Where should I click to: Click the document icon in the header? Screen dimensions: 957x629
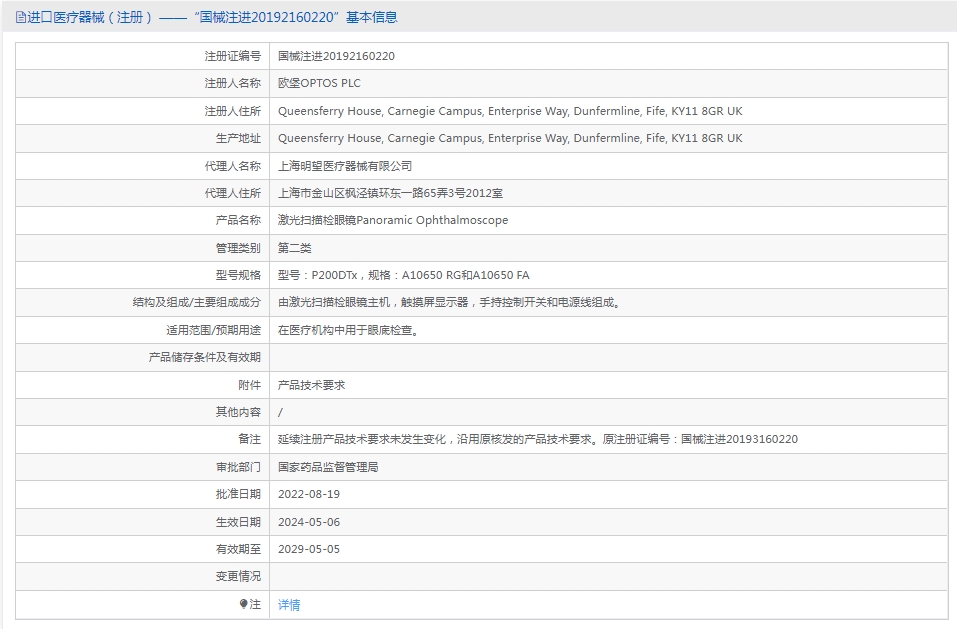pos(21,18)
